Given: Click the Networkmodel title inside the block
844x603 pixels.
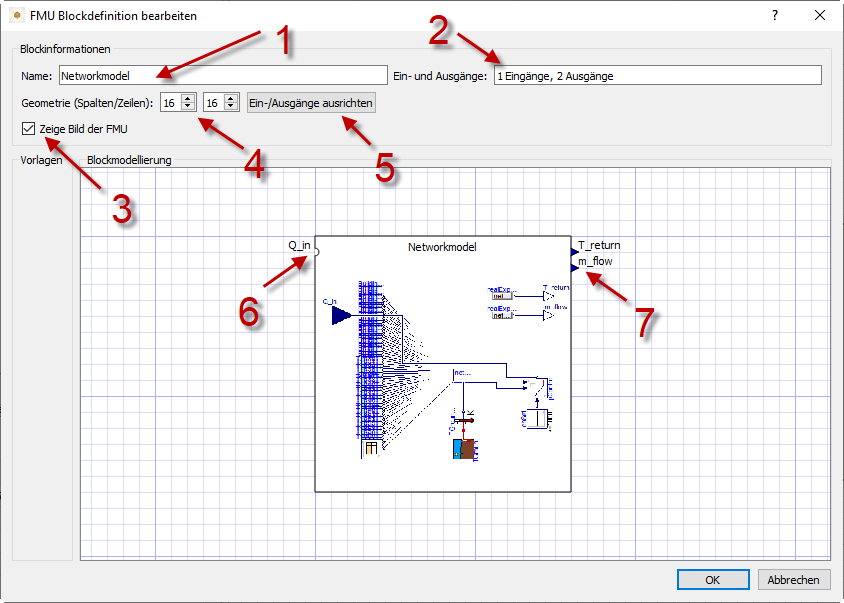Looking at the screenshot, I should (x=442, y=247).
